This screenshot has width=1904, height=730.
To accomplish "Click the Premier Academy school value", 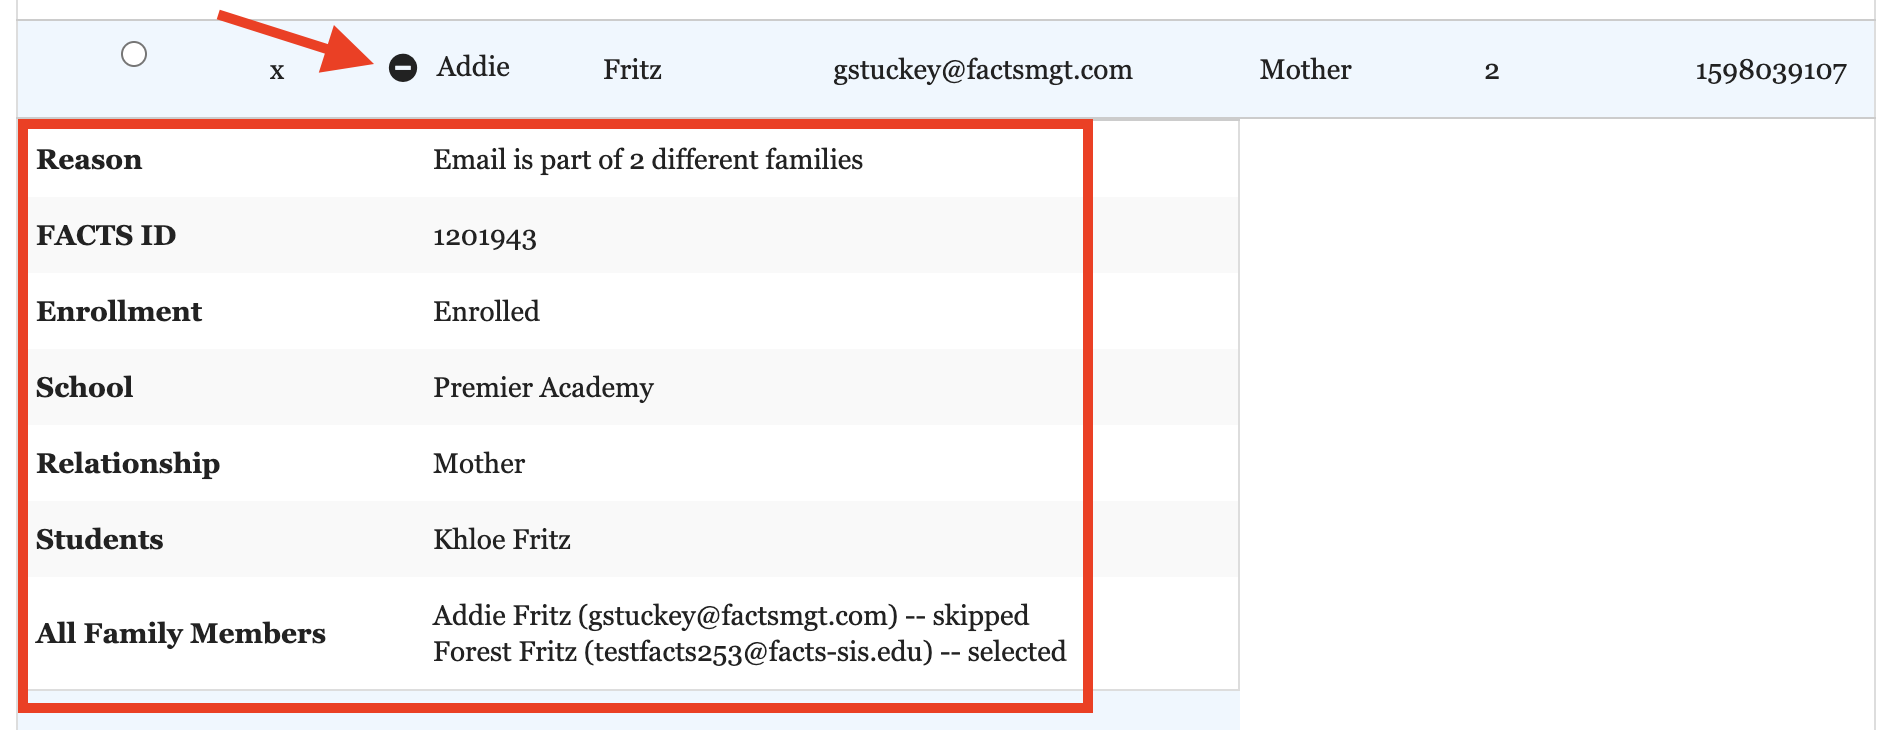I will click(x=543, y=388).
